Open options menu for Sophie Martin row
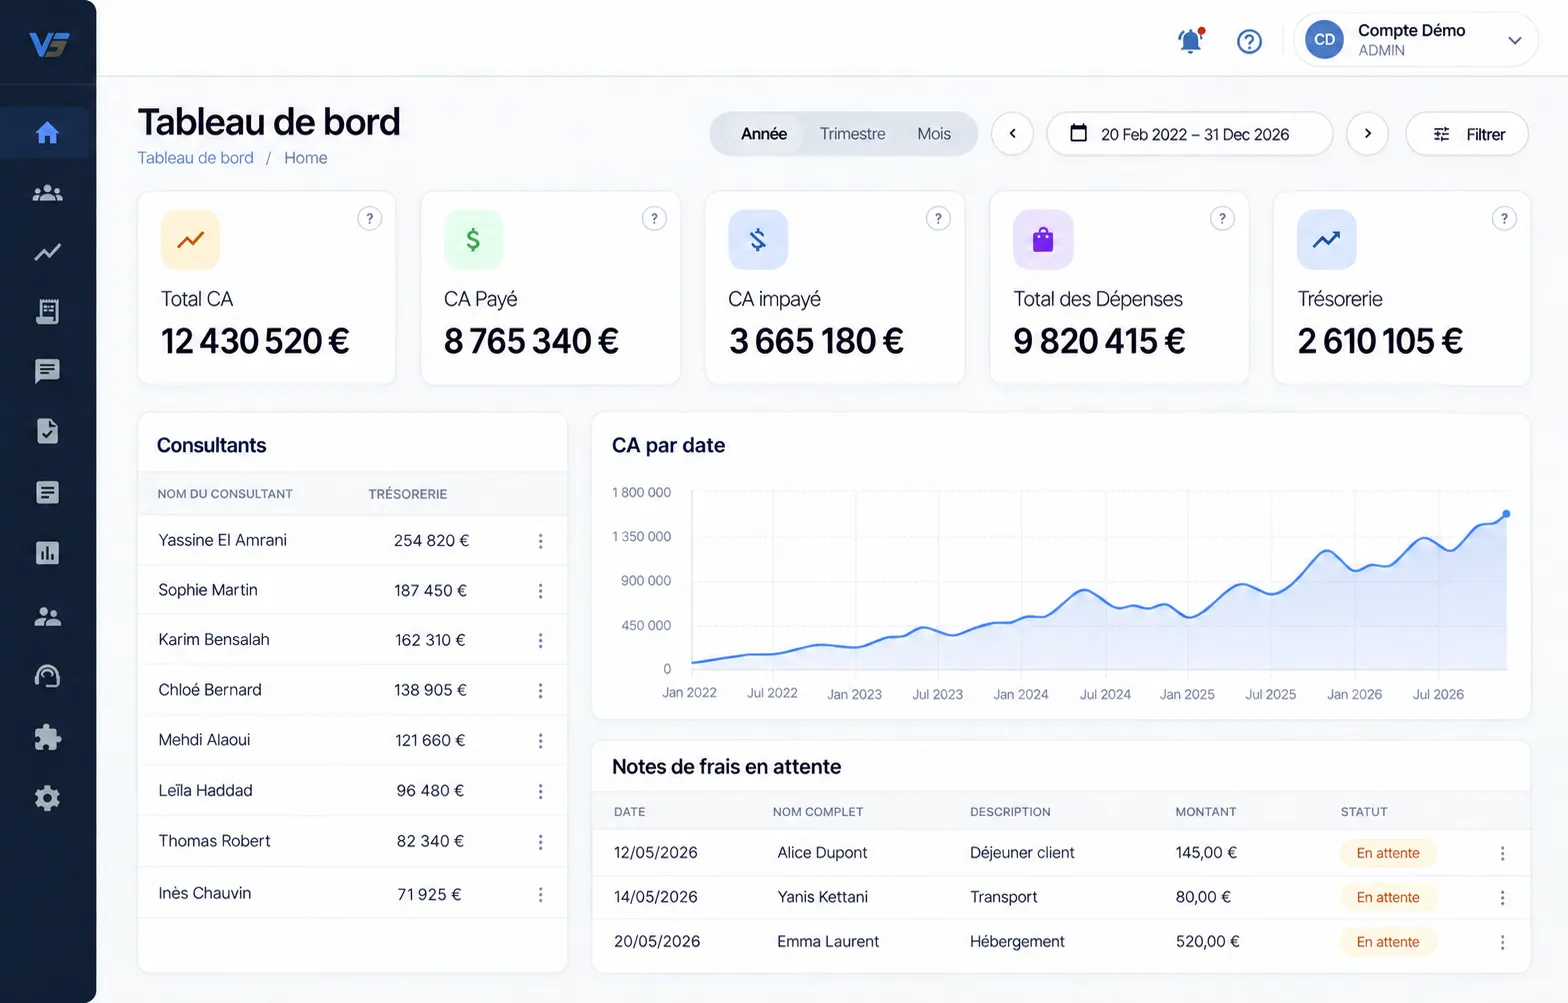 tap(541, 591)
